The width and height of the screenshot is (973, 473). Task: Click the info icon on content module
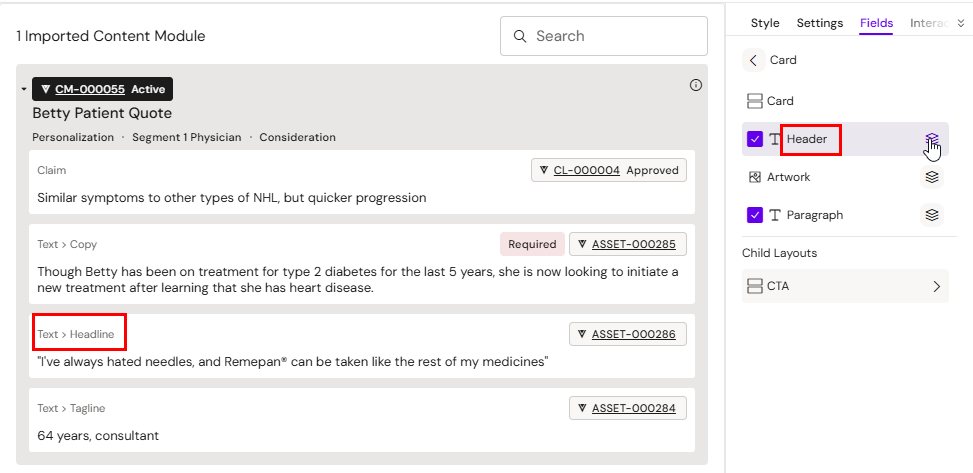(x=696, y=85)
